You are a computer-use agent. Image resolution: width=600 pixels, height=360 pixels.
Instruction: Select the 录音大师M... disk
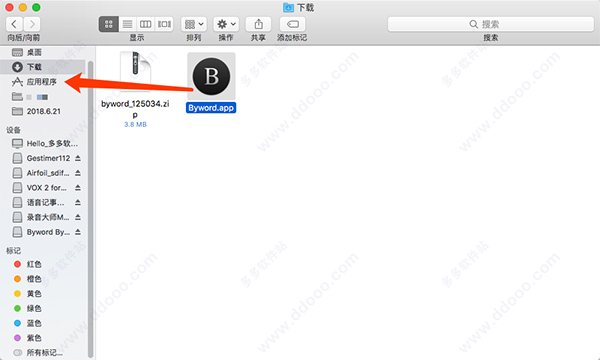point(41,217)
